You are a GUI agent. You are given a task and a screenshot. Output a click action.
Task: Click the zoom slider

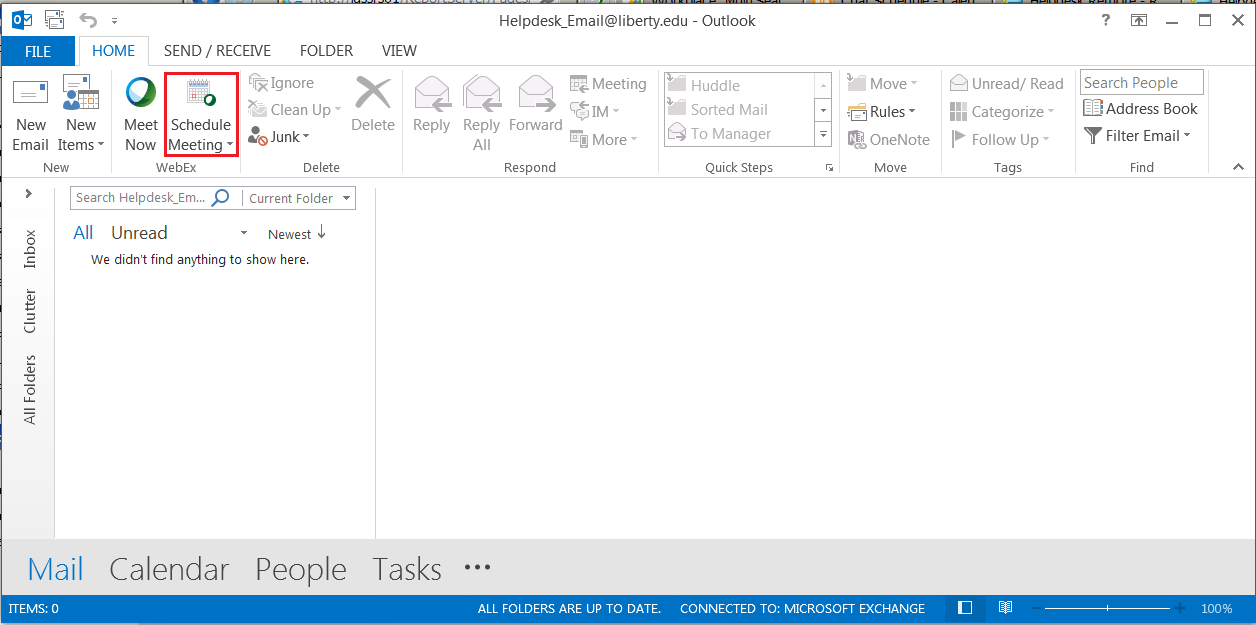[x=1108, y=608]
